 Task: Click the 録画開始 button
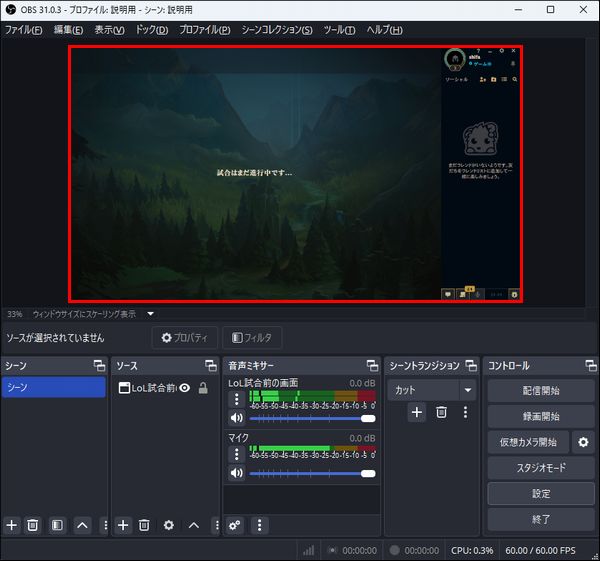click(541, 416)
